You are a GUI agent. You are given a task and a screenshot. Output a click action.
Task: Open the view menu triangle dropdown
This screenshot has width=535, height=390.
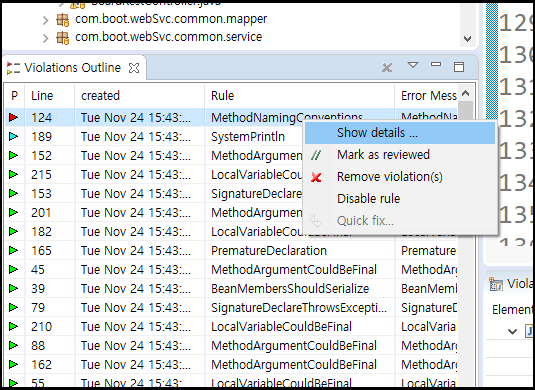(x=413, y=64)
